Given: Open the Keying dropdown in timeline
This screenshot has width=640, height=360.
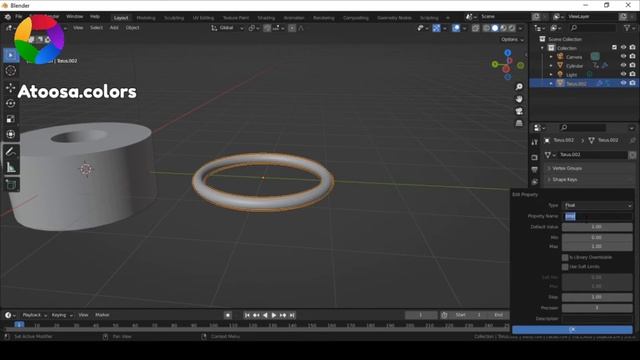Looking at the screenshot, I should (x=62, y=315).
